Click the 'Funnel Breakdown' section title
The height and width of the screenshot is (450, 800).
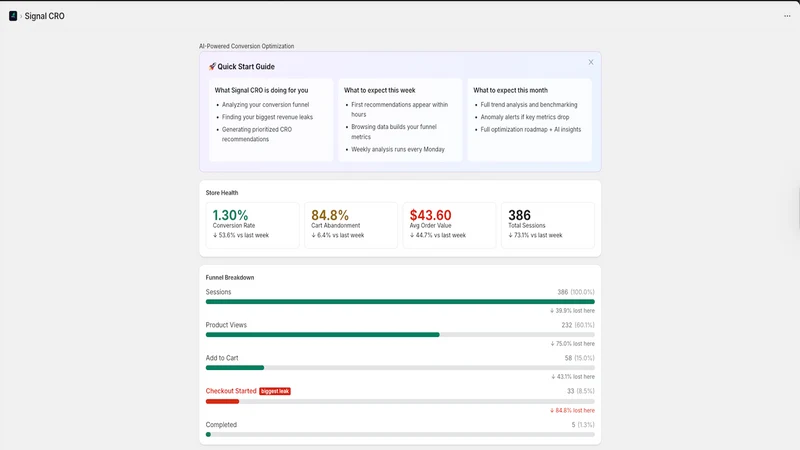[x=230, y=278]
